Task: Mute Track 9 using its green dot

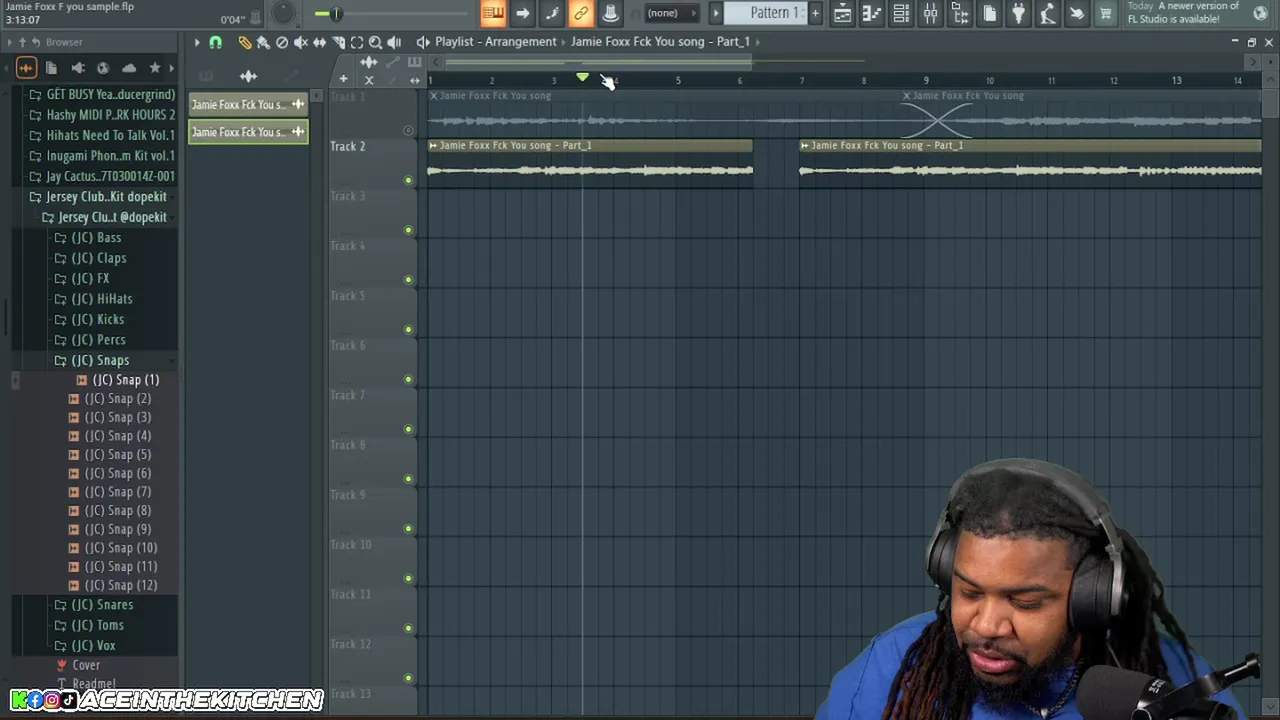Action: (408, 528)
